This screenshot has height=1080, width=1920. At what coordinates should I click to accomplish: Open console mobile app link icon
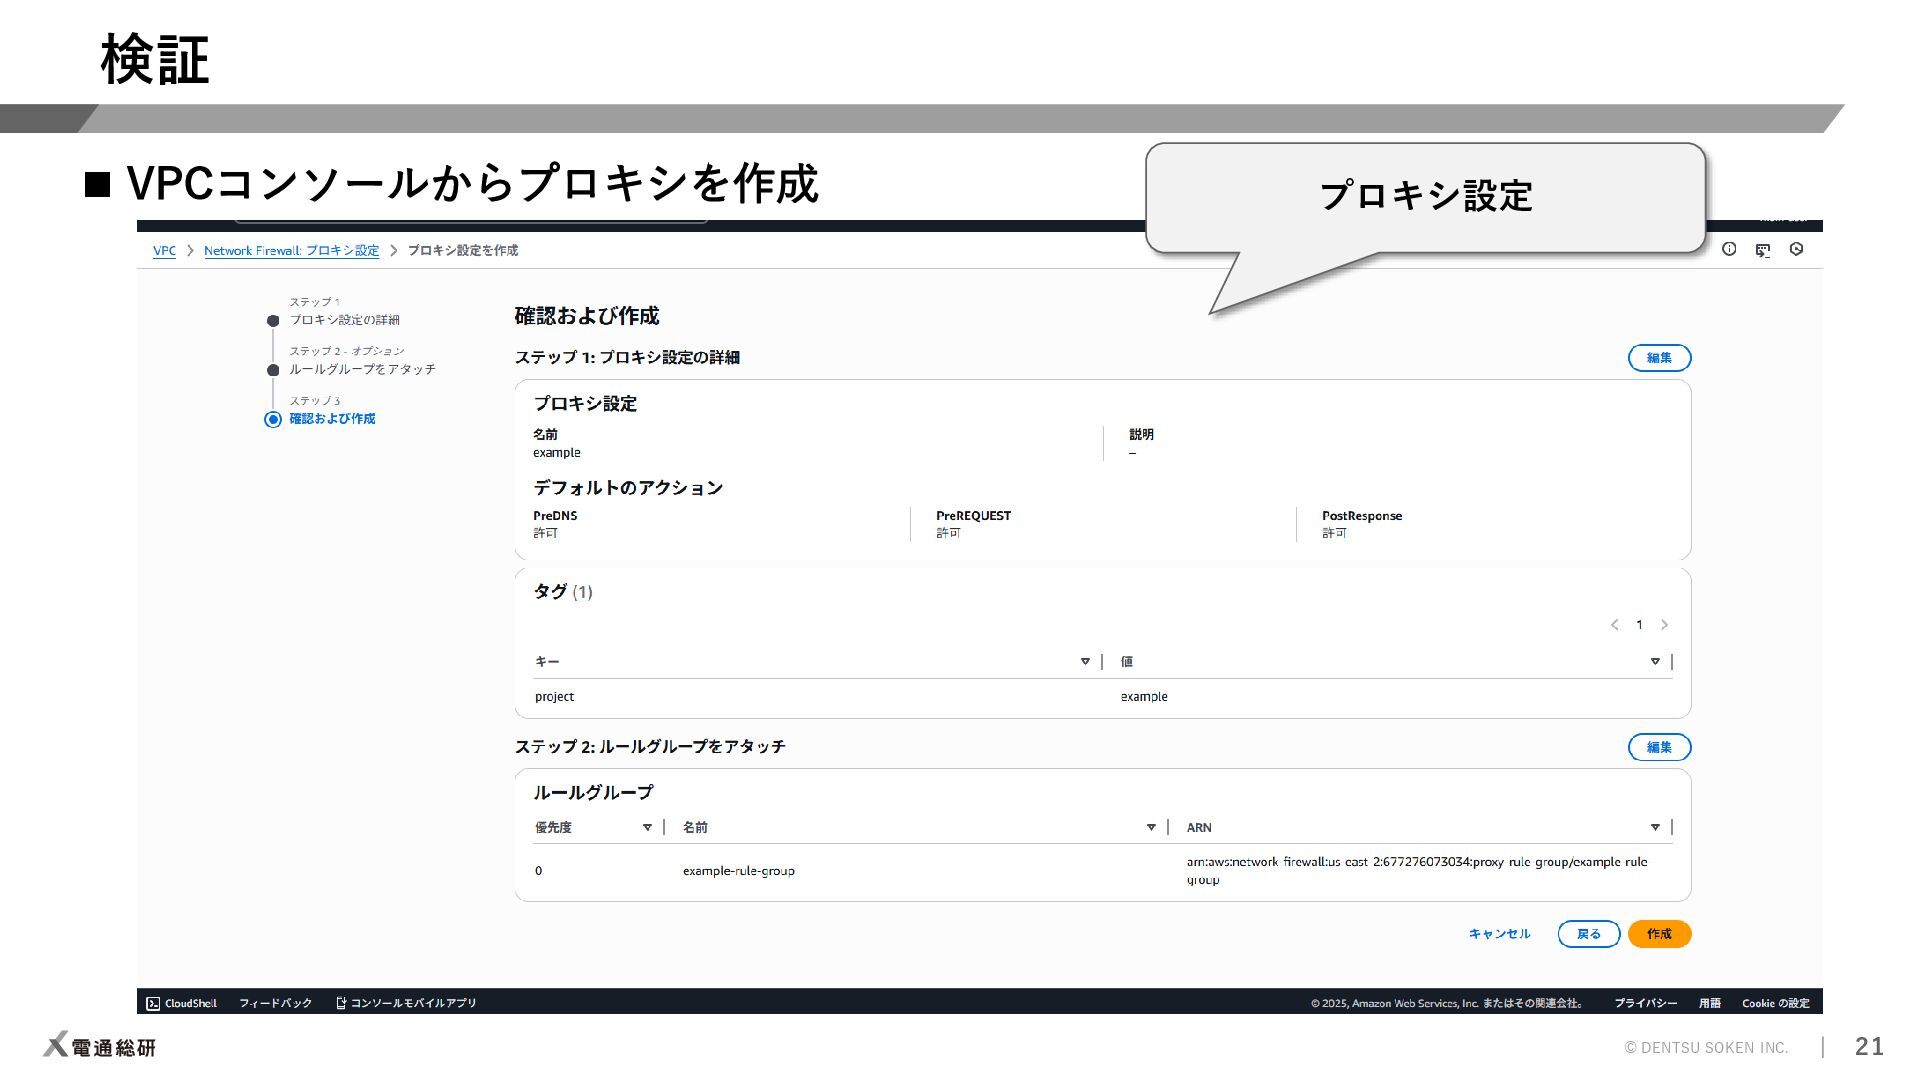[x=341, y=1003]
